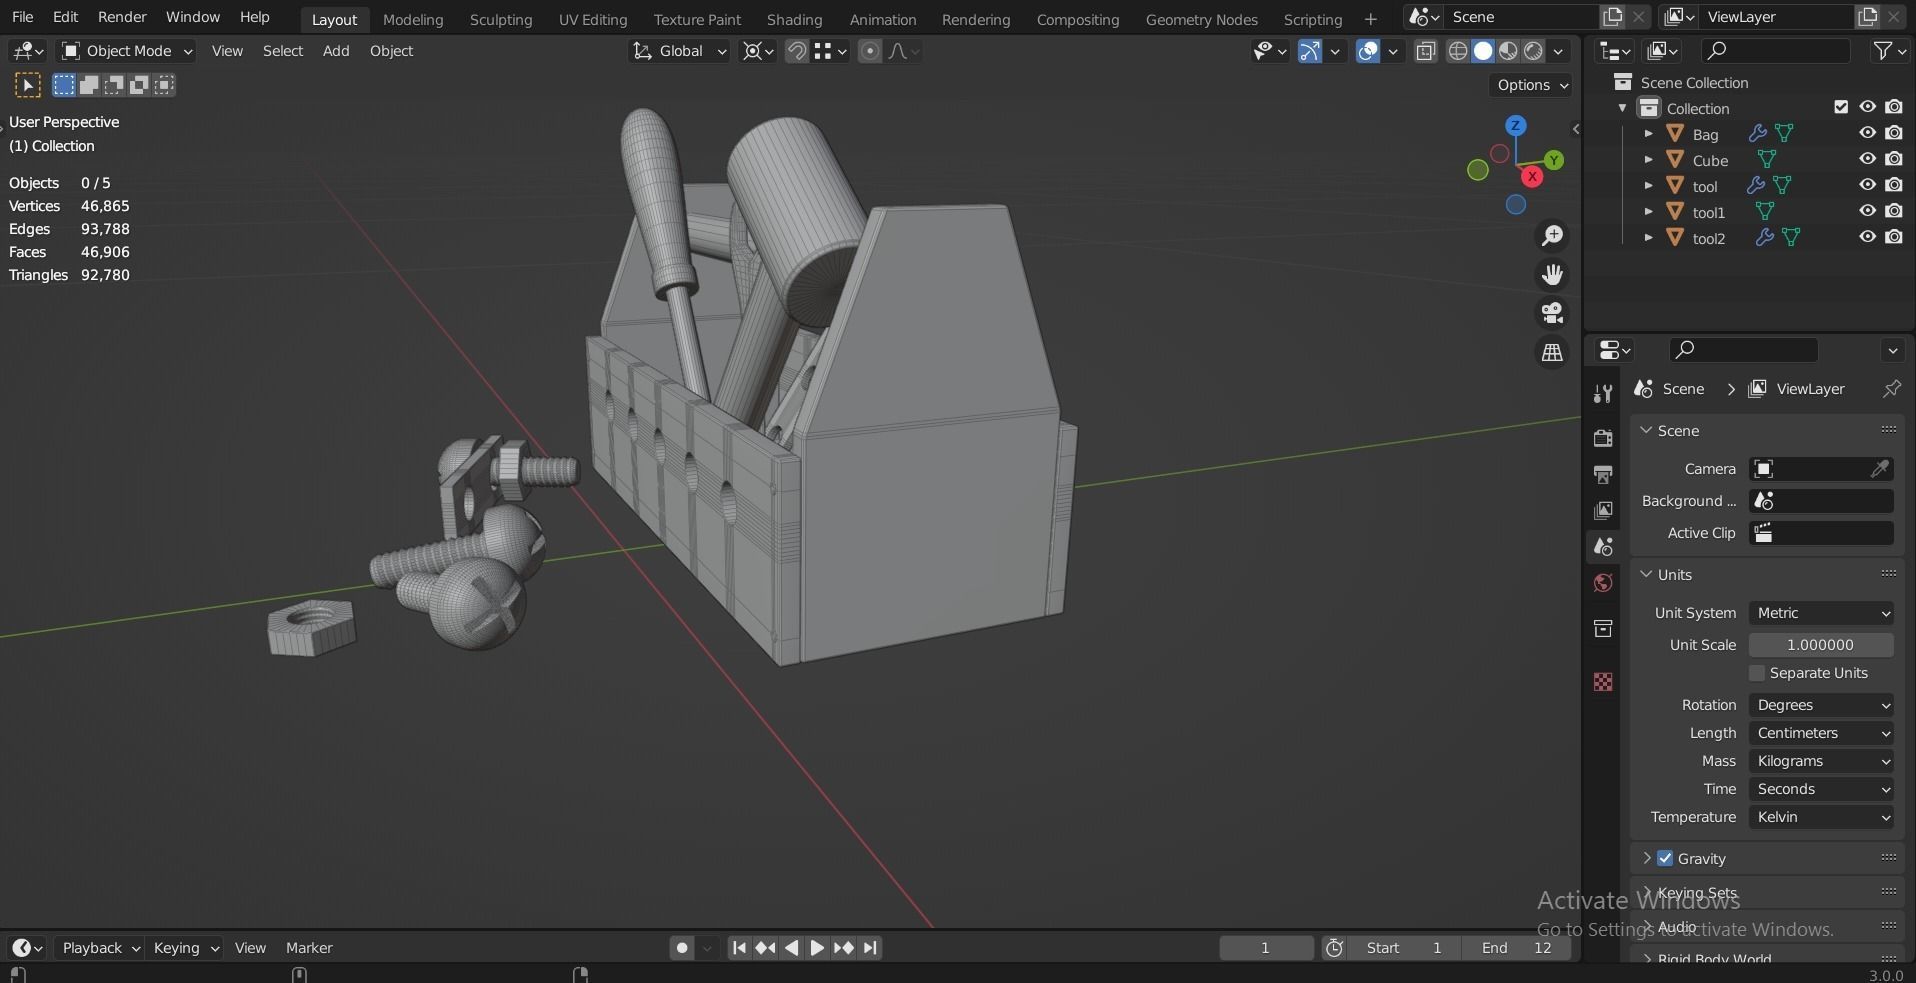The width and height of the screenshot is (1916, 983).
Task: Switch orthographic/perspective grid icon
Action: 1552,353
